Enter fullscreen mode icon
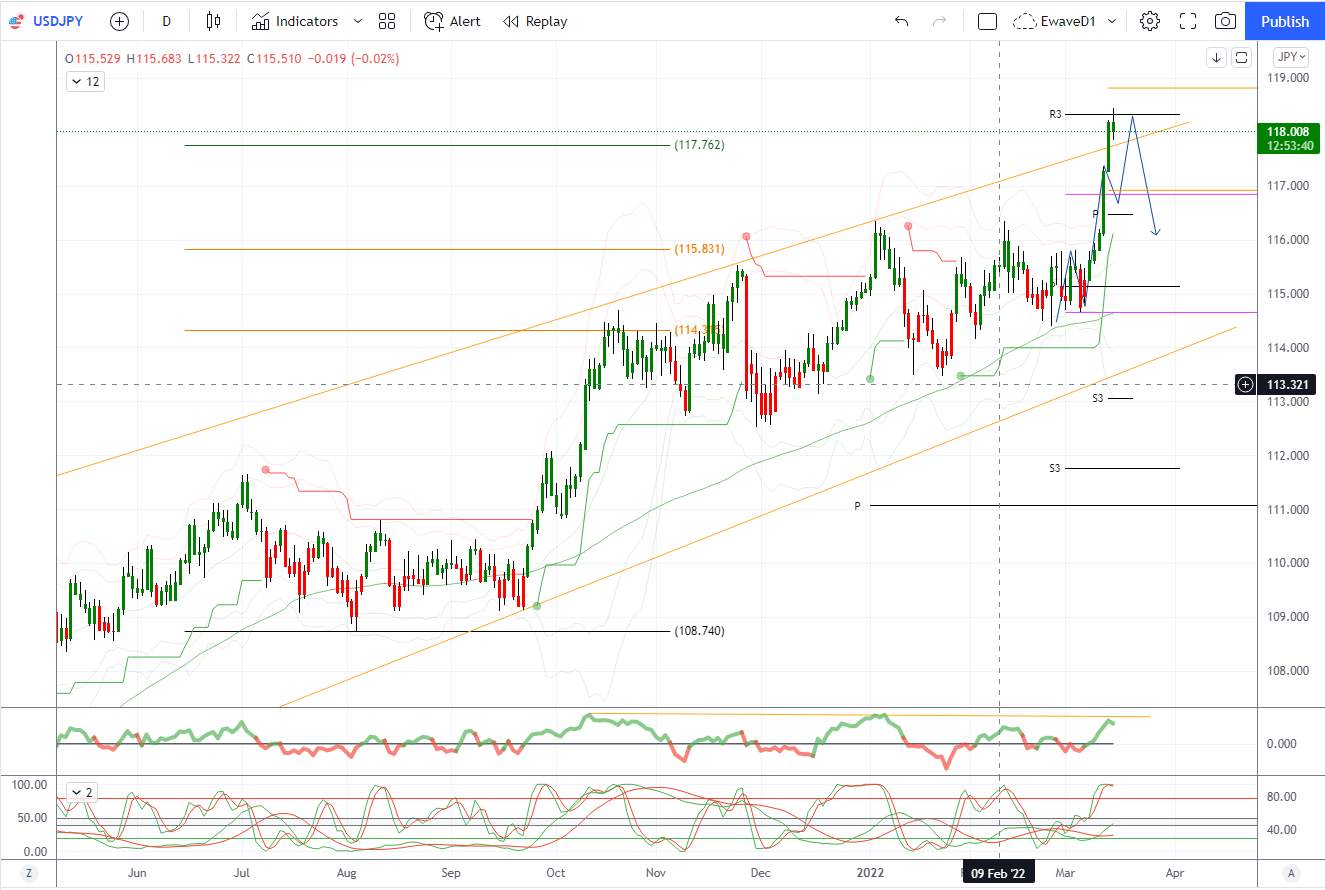 tap(1188, 21)
